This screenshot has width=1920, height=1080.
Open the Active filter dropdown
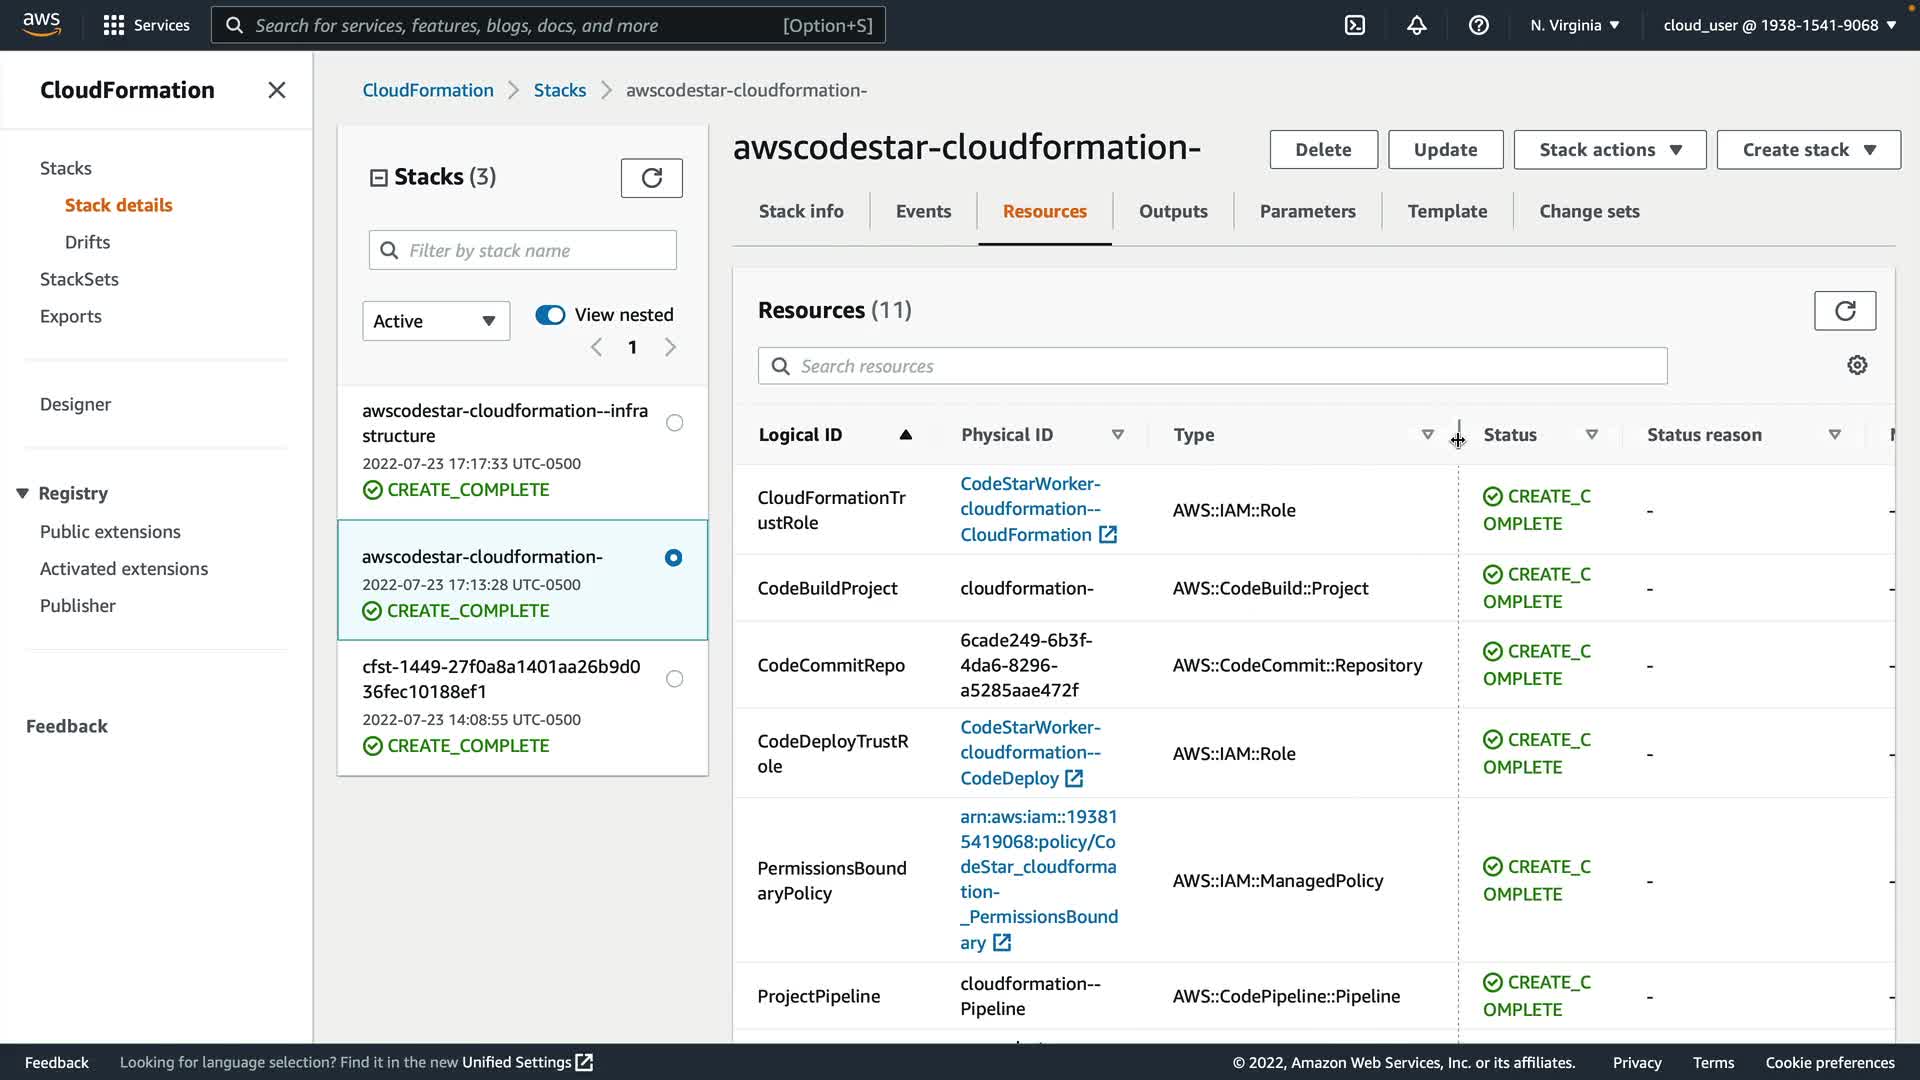pyautogui.click(x=435, y=321)
